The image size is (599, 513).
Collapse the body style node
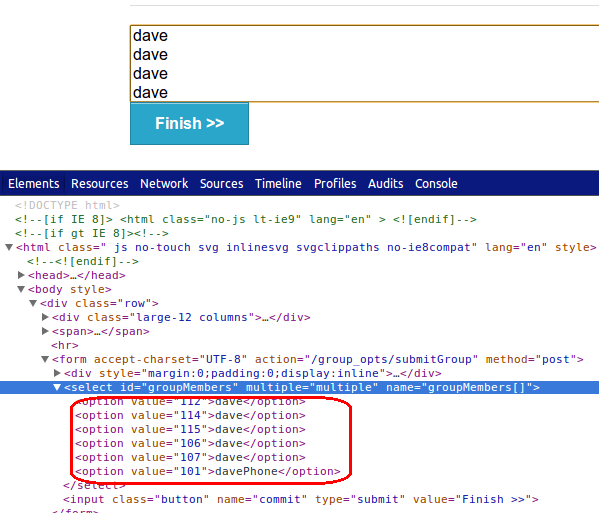coord(21,289)
